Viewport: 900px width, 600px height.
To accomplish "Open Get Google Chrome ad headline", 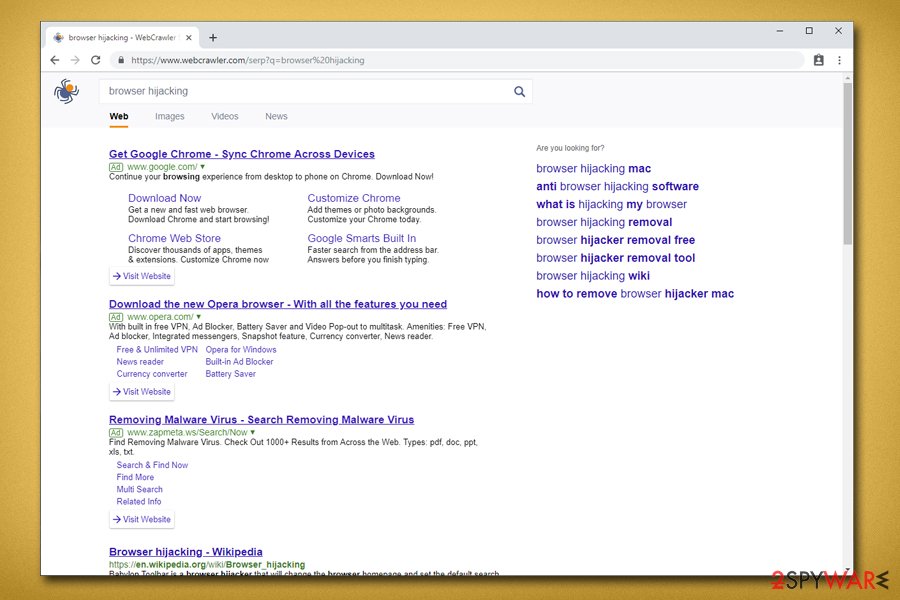I will pyautogui.click(x=242, y=154).
